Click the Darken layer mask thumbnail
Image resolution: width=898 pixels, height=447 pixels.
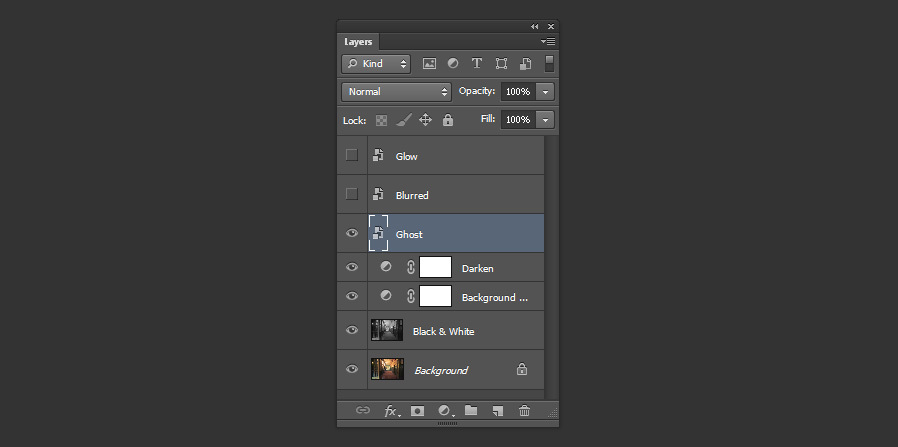click(x=435, y=267)
